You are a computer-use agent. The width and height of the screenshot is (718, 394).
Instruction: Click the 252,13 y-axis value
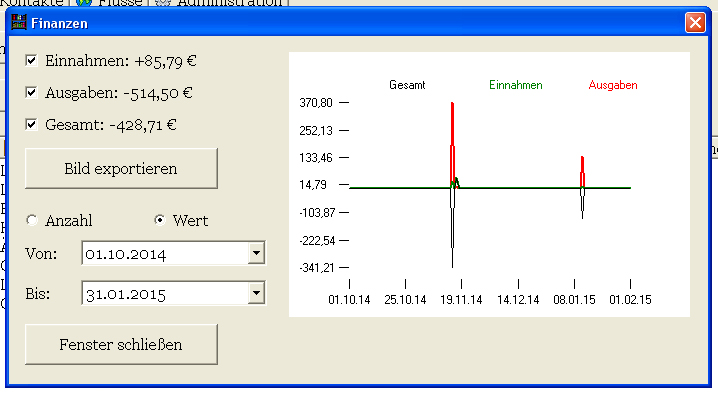(x=316, y=131)
